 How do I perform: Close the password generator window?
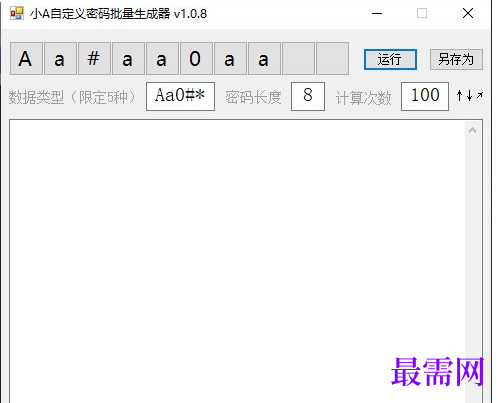(468, 13)
